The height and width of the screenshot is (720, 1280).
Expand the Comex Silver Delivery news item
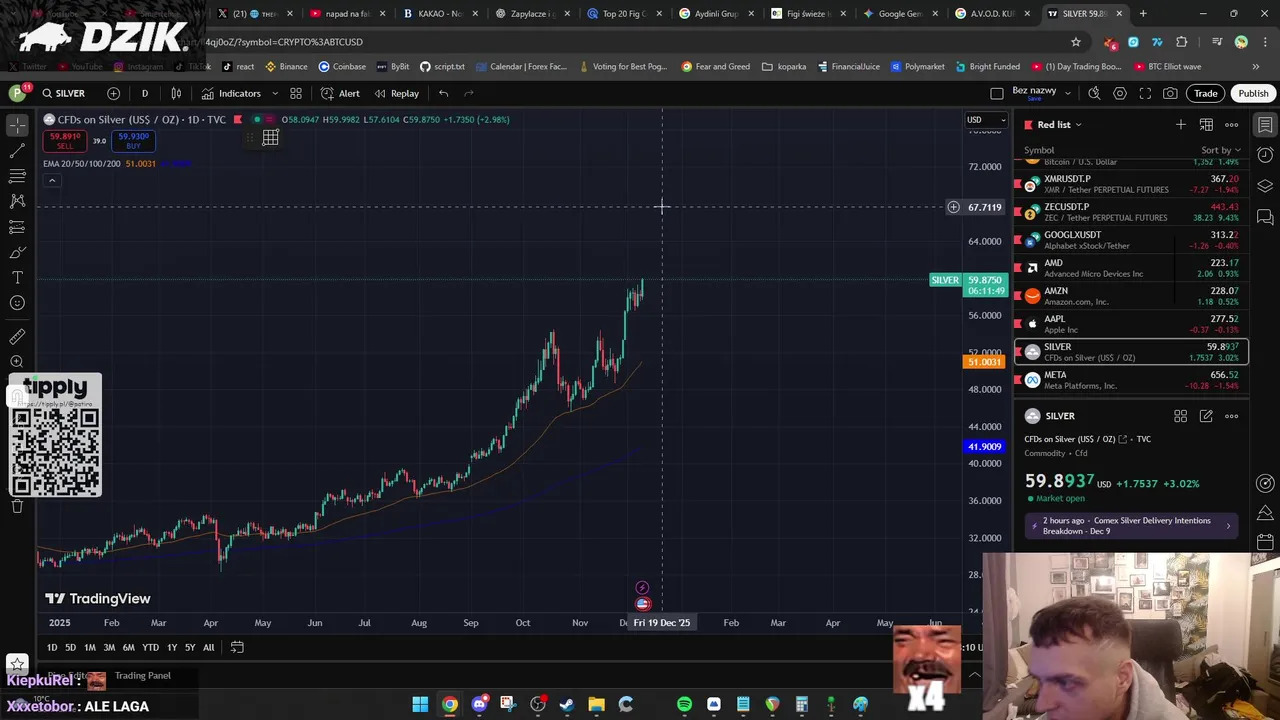(1132, 525)
